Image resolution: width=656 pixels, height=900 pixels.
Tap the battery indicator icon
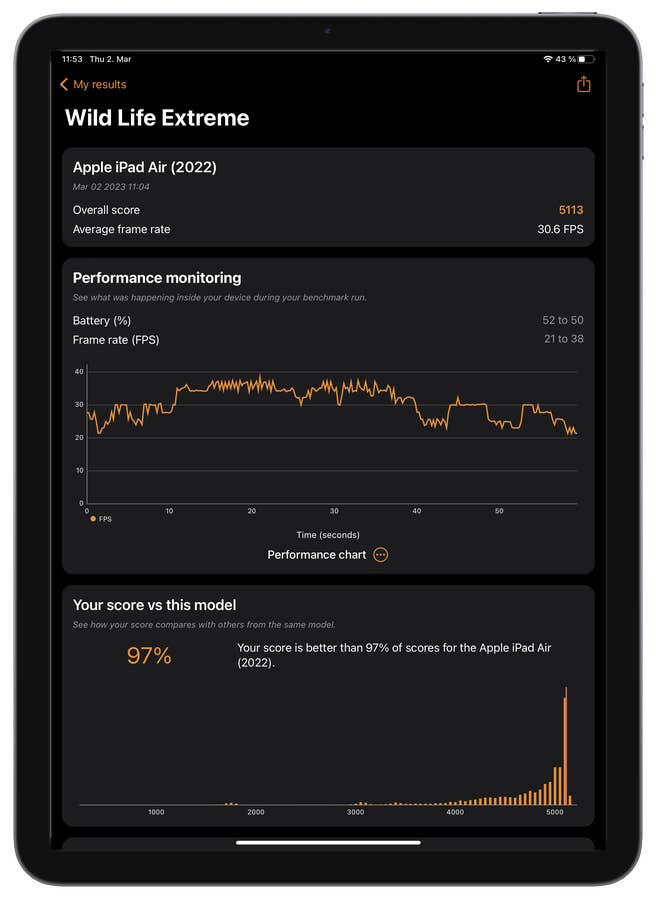tap(585, 60)
